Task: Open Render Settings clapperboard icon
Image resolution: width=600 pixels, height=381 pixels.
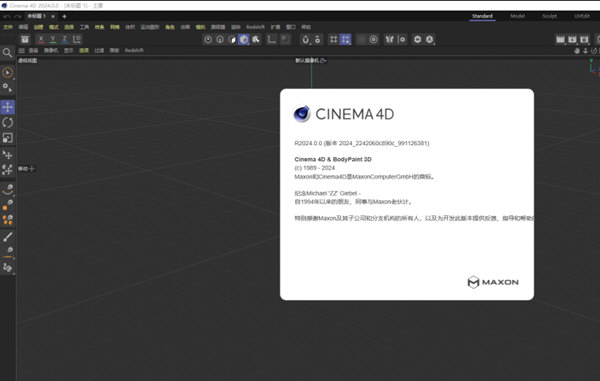Action: (x=584, y=39)
